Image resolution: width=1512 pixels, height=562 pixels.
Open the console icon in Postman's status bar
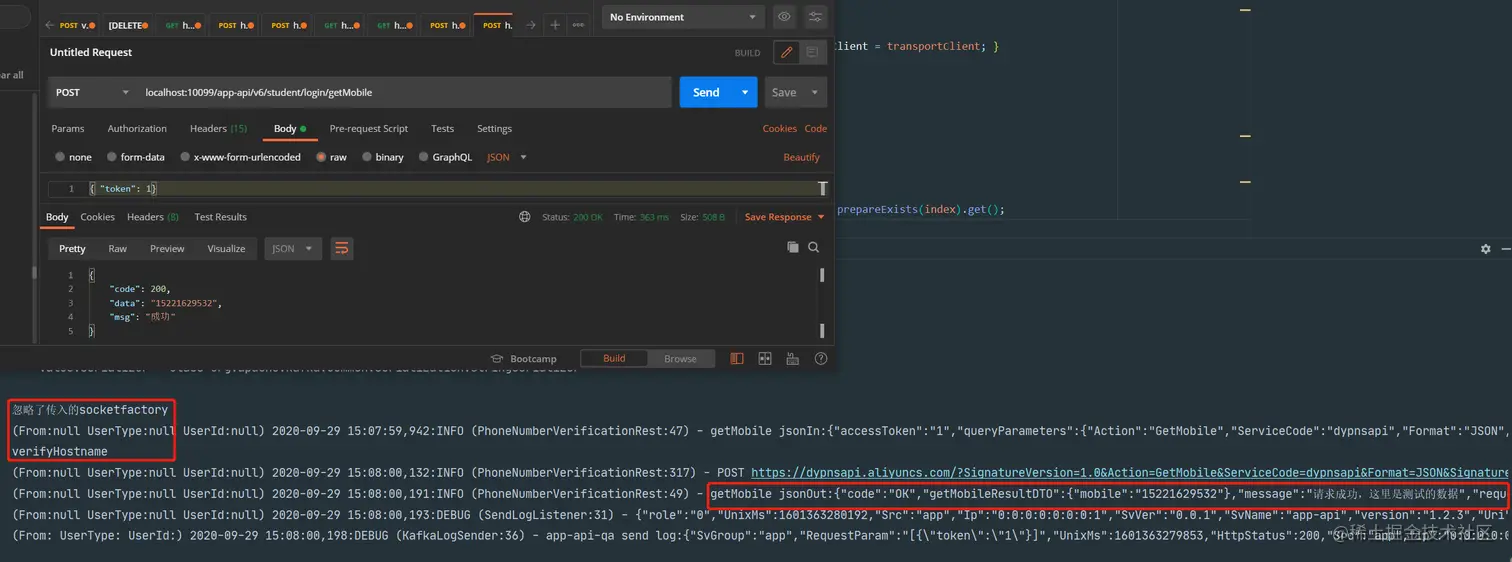[793, 358]
